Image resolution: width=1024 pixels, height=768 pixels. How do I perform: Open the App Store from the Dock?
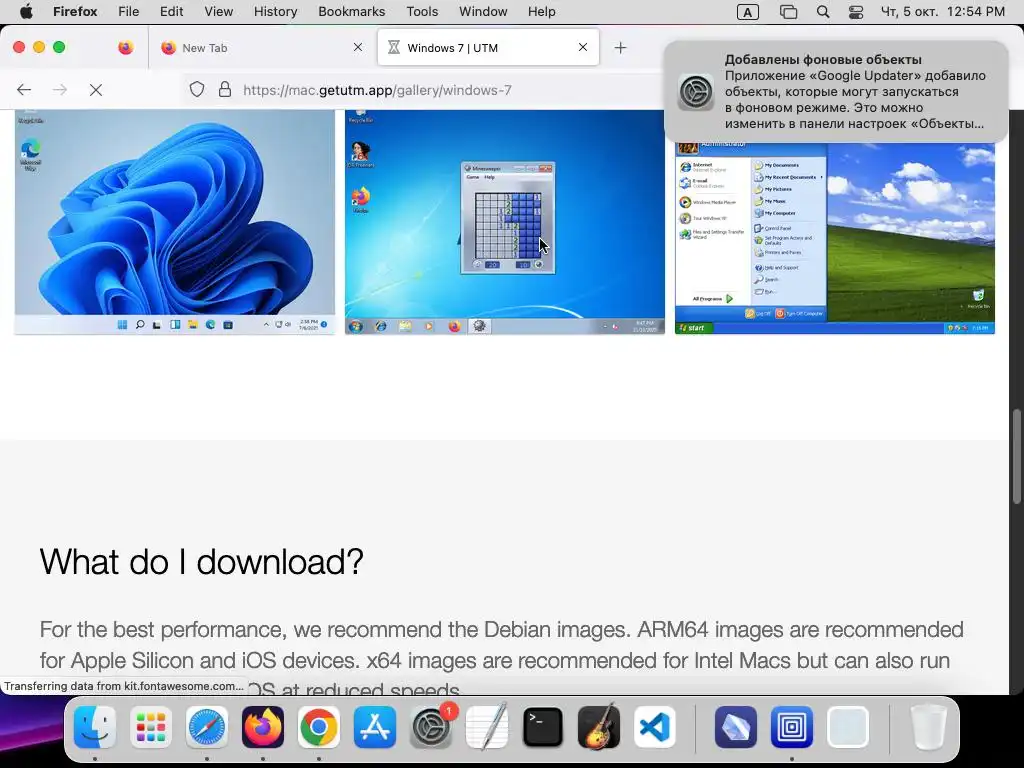[375, 727]
